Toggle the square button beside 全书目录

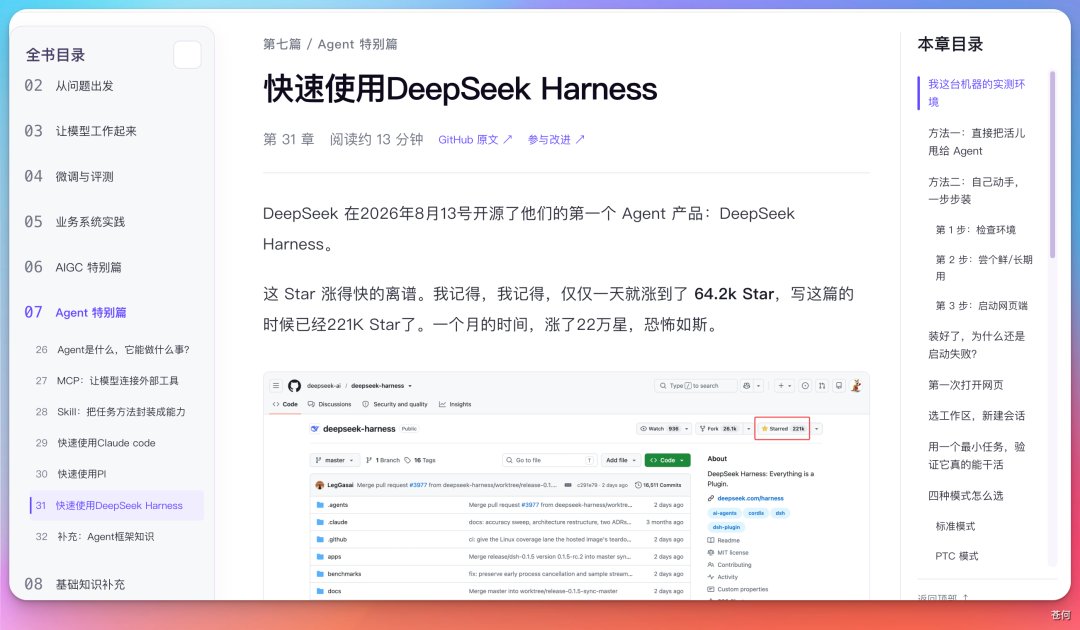click(187, 55)
